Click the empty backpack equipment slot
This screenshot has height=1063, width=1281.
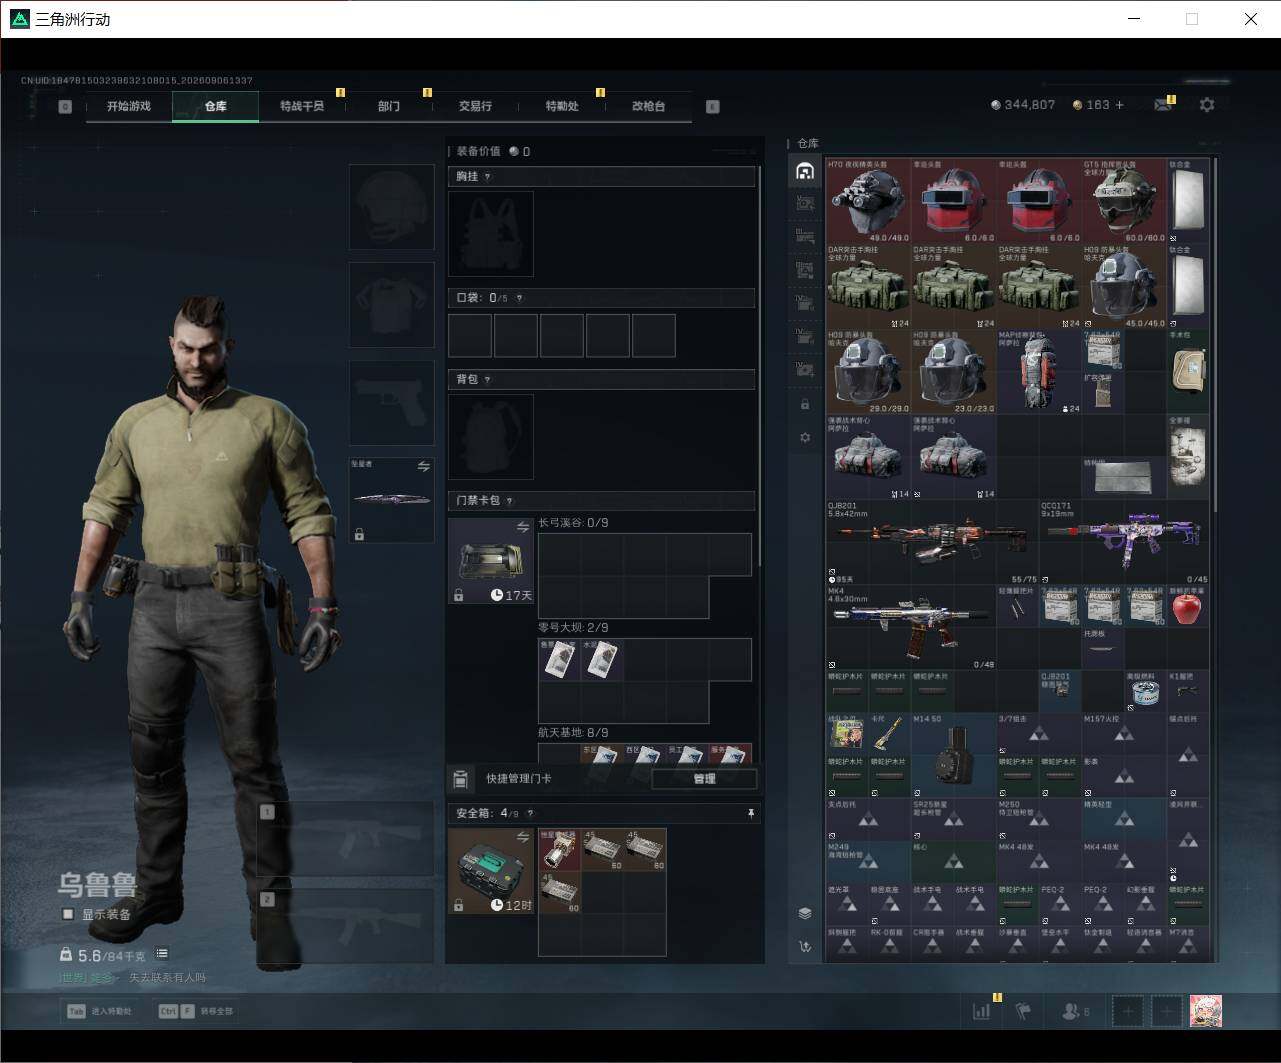tap(491, 437)
